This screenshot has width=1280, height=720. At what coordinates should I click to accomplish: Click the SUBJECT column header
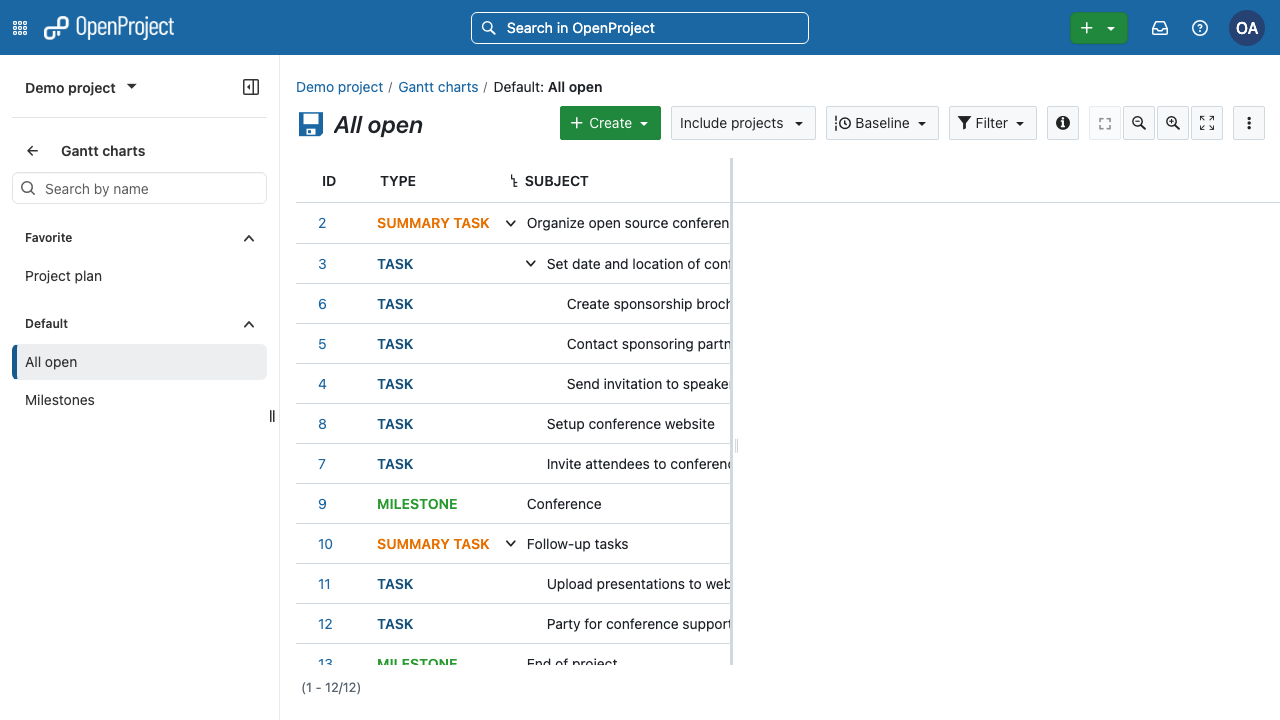pyautogui.click(x=557, y=181)
